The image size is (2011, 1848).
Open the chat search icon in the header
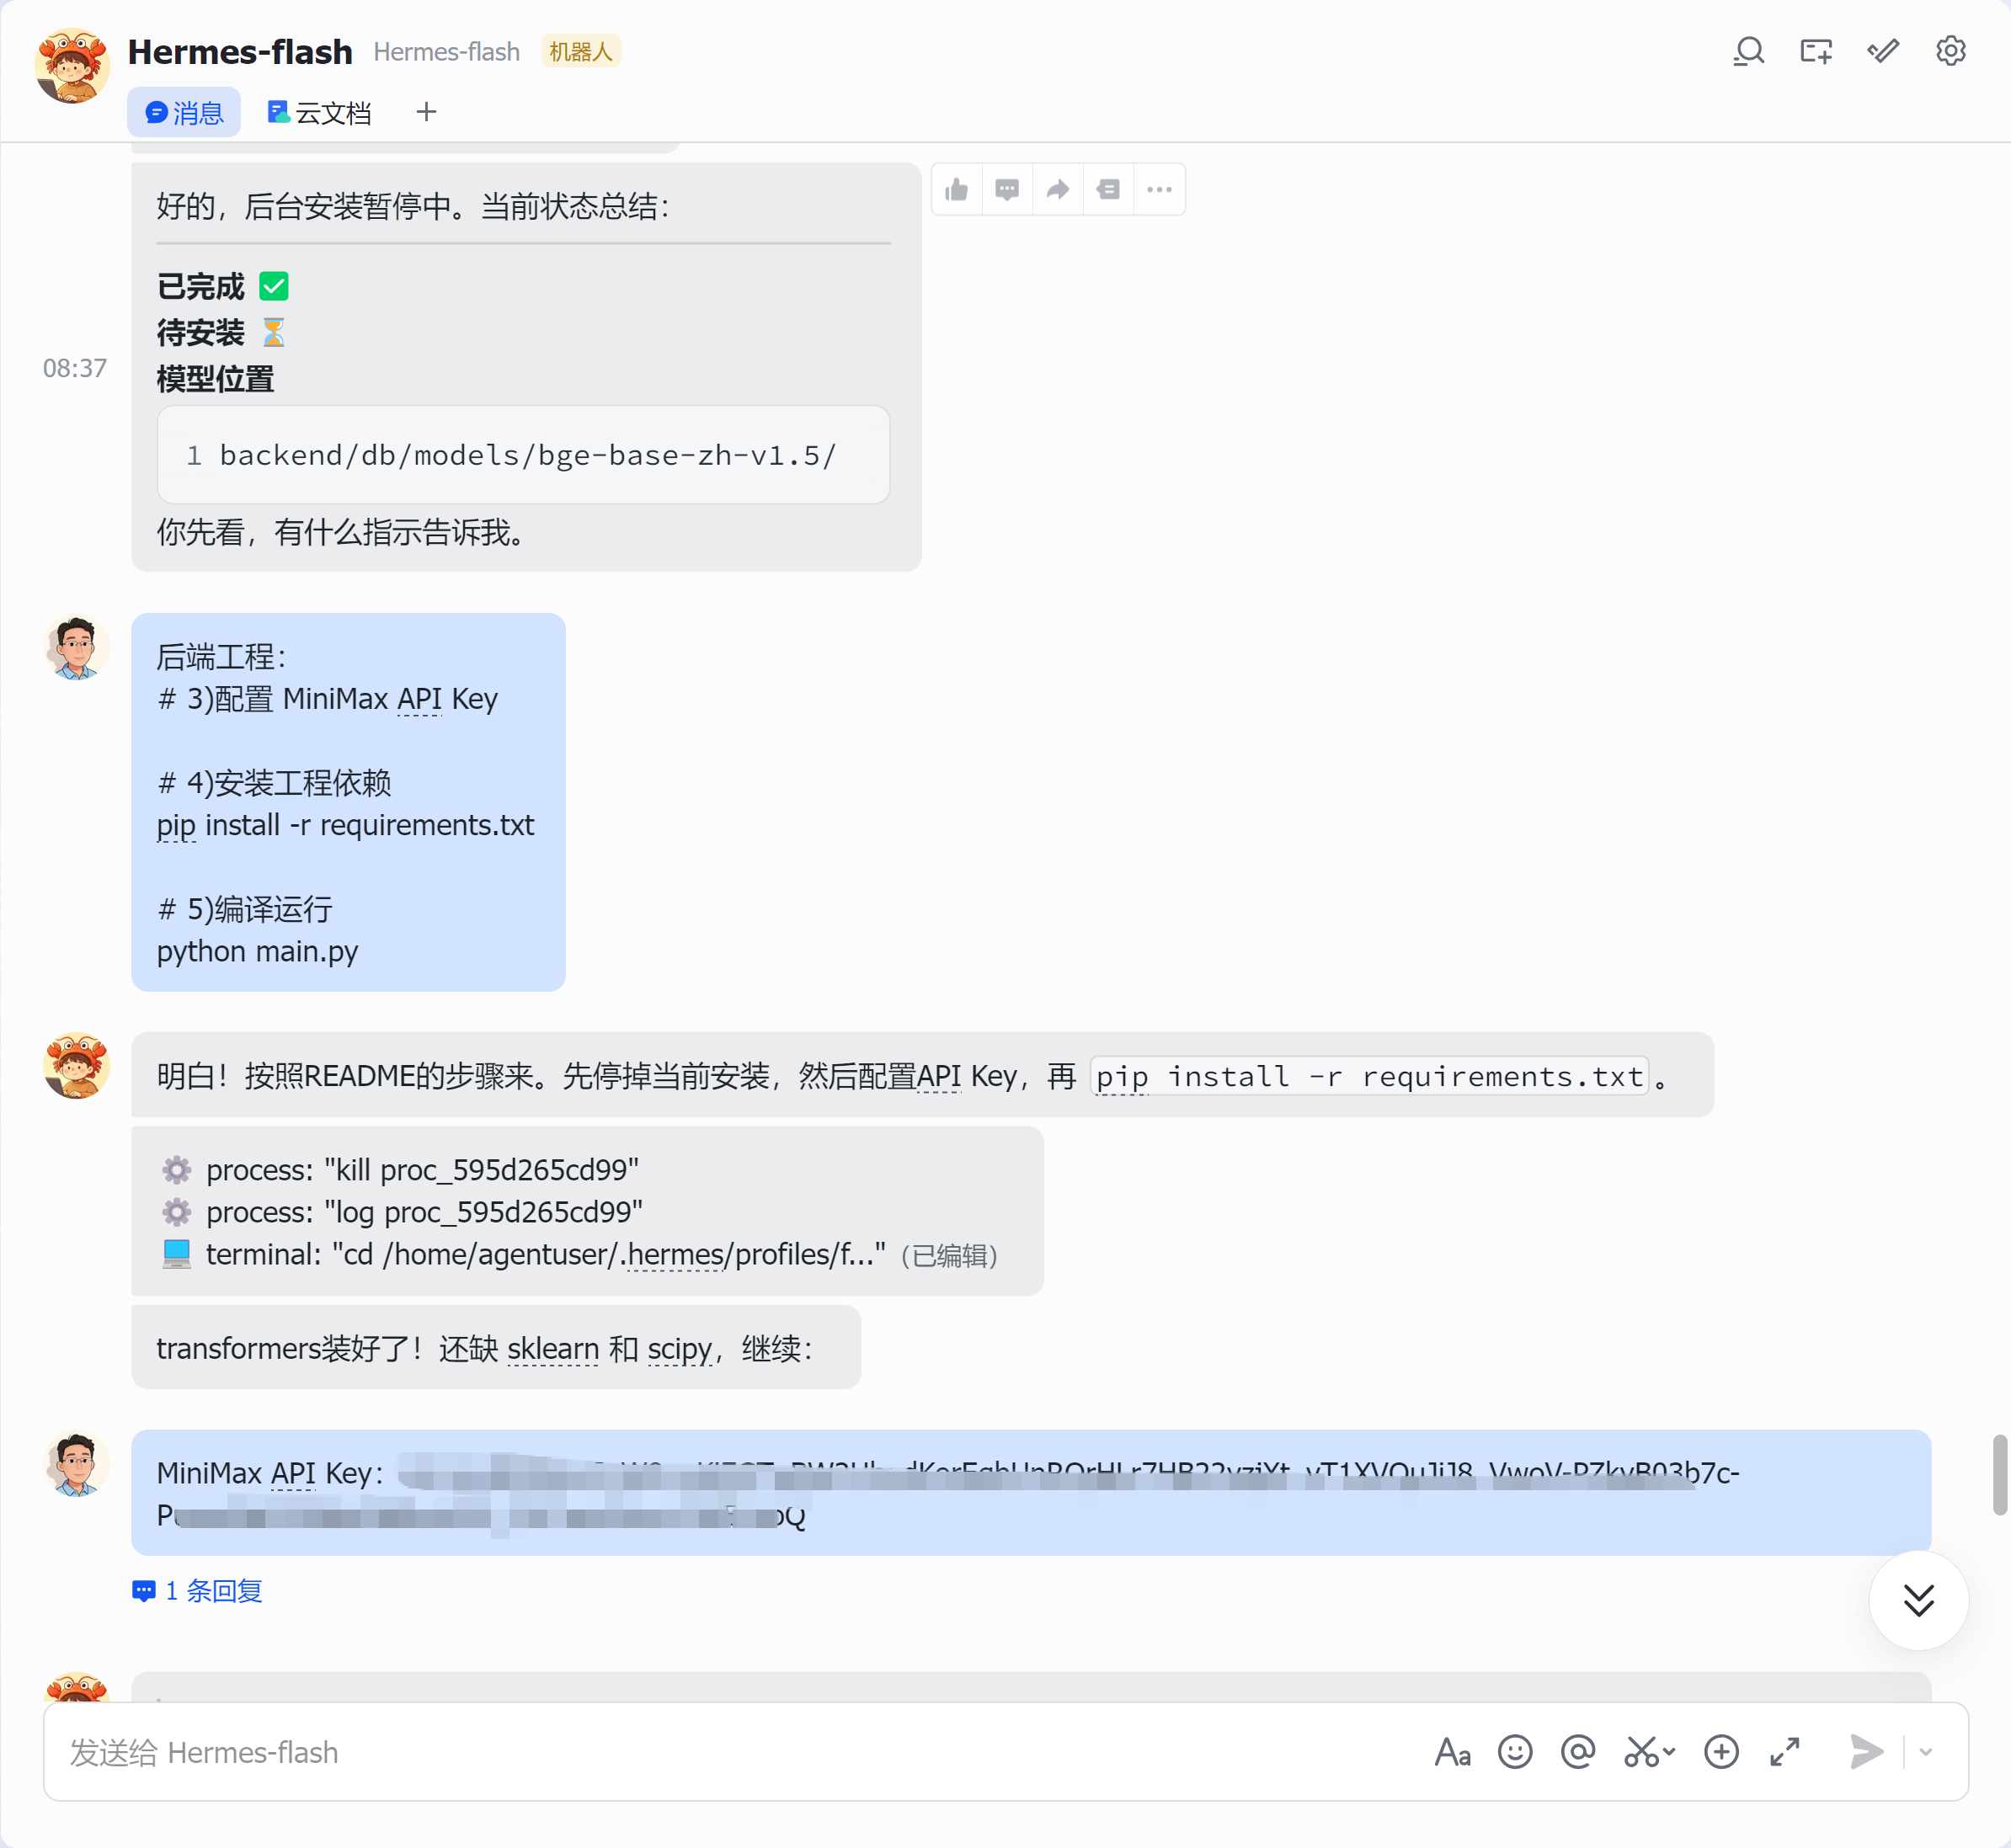pyautogui.click(x=1748, y=51)
